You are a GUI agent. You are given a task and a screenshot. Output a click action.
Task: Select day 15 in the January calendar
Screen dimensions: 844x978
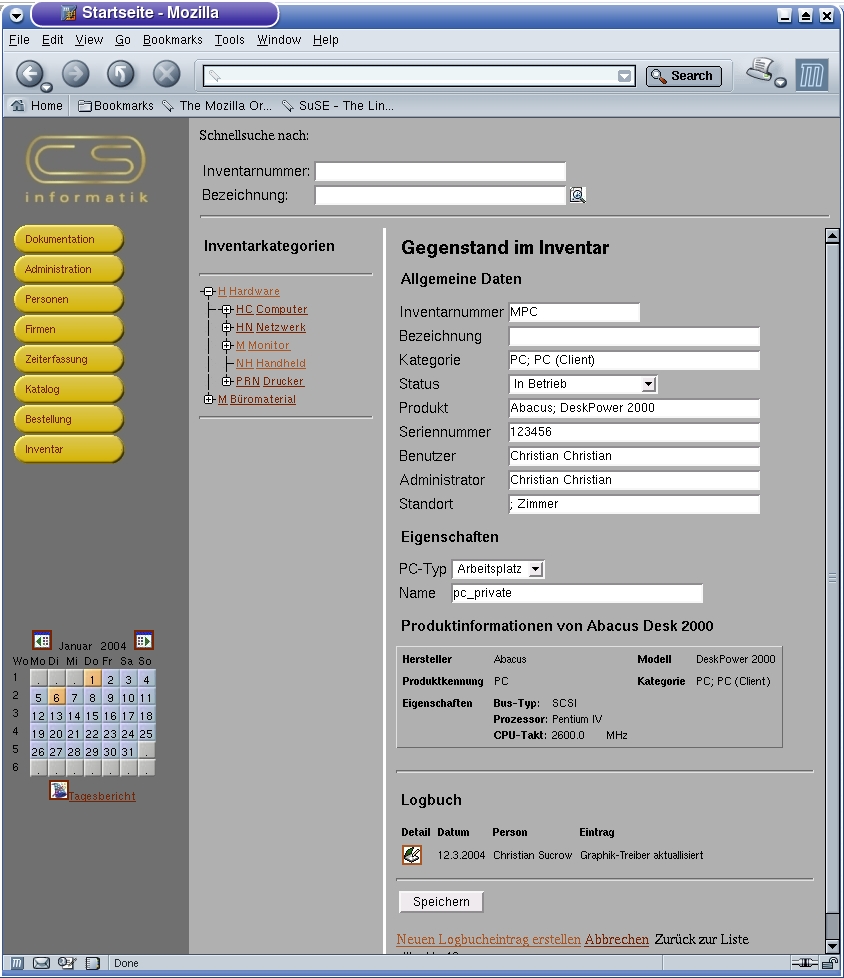click(x=92, y=716)
